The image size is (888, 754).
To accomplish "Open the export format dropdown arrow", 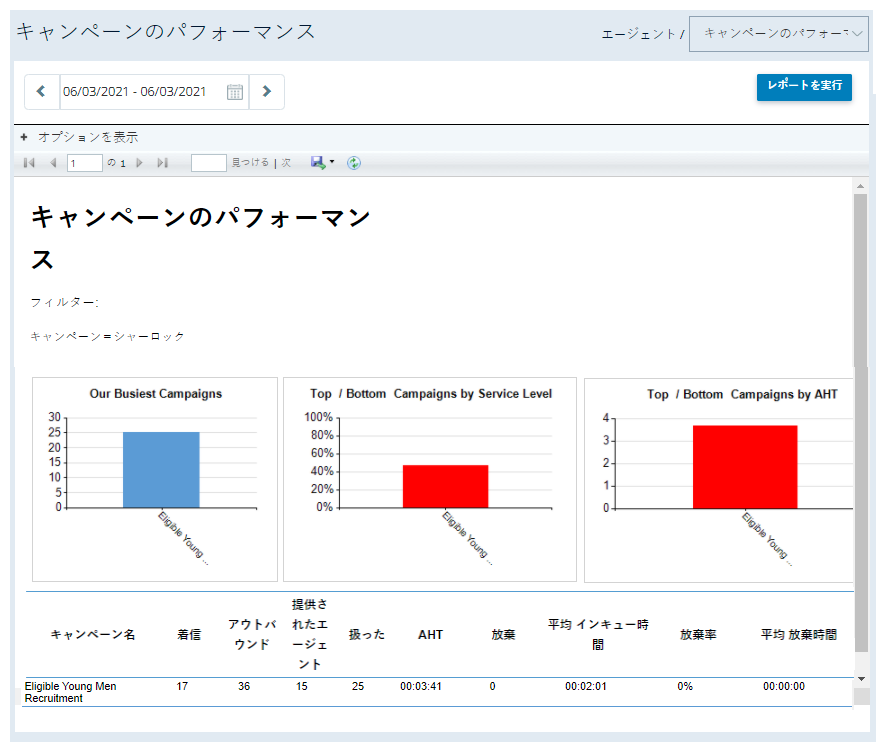I will coord(332,162).
